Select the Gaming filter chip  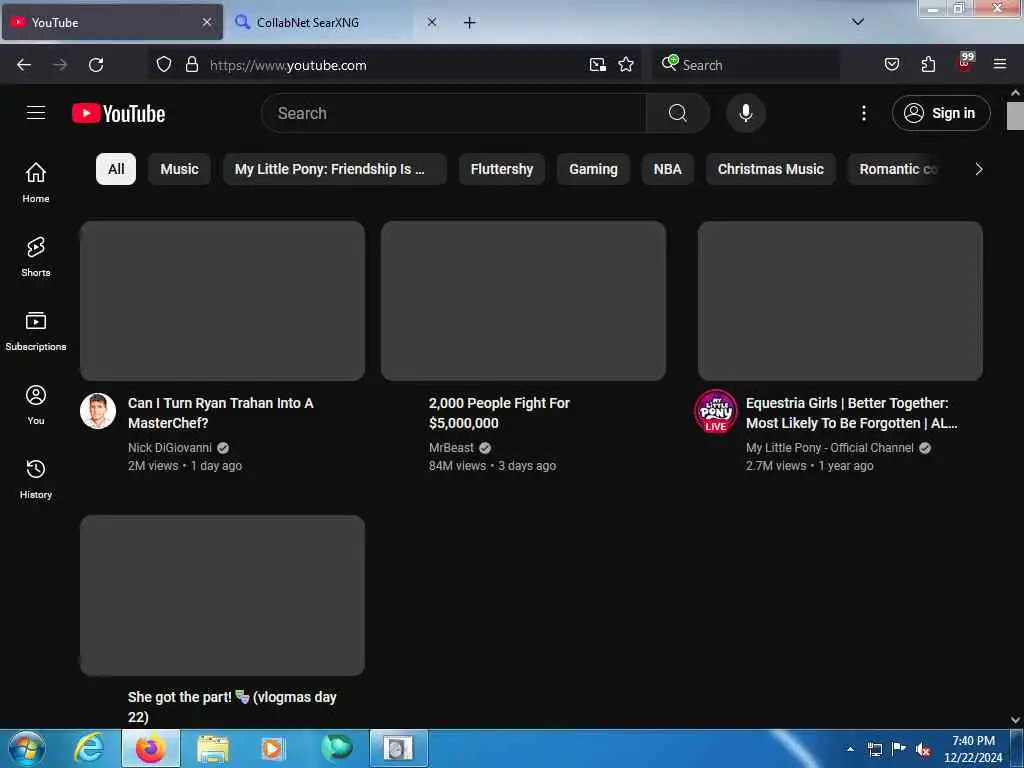(x=593, y=169)
